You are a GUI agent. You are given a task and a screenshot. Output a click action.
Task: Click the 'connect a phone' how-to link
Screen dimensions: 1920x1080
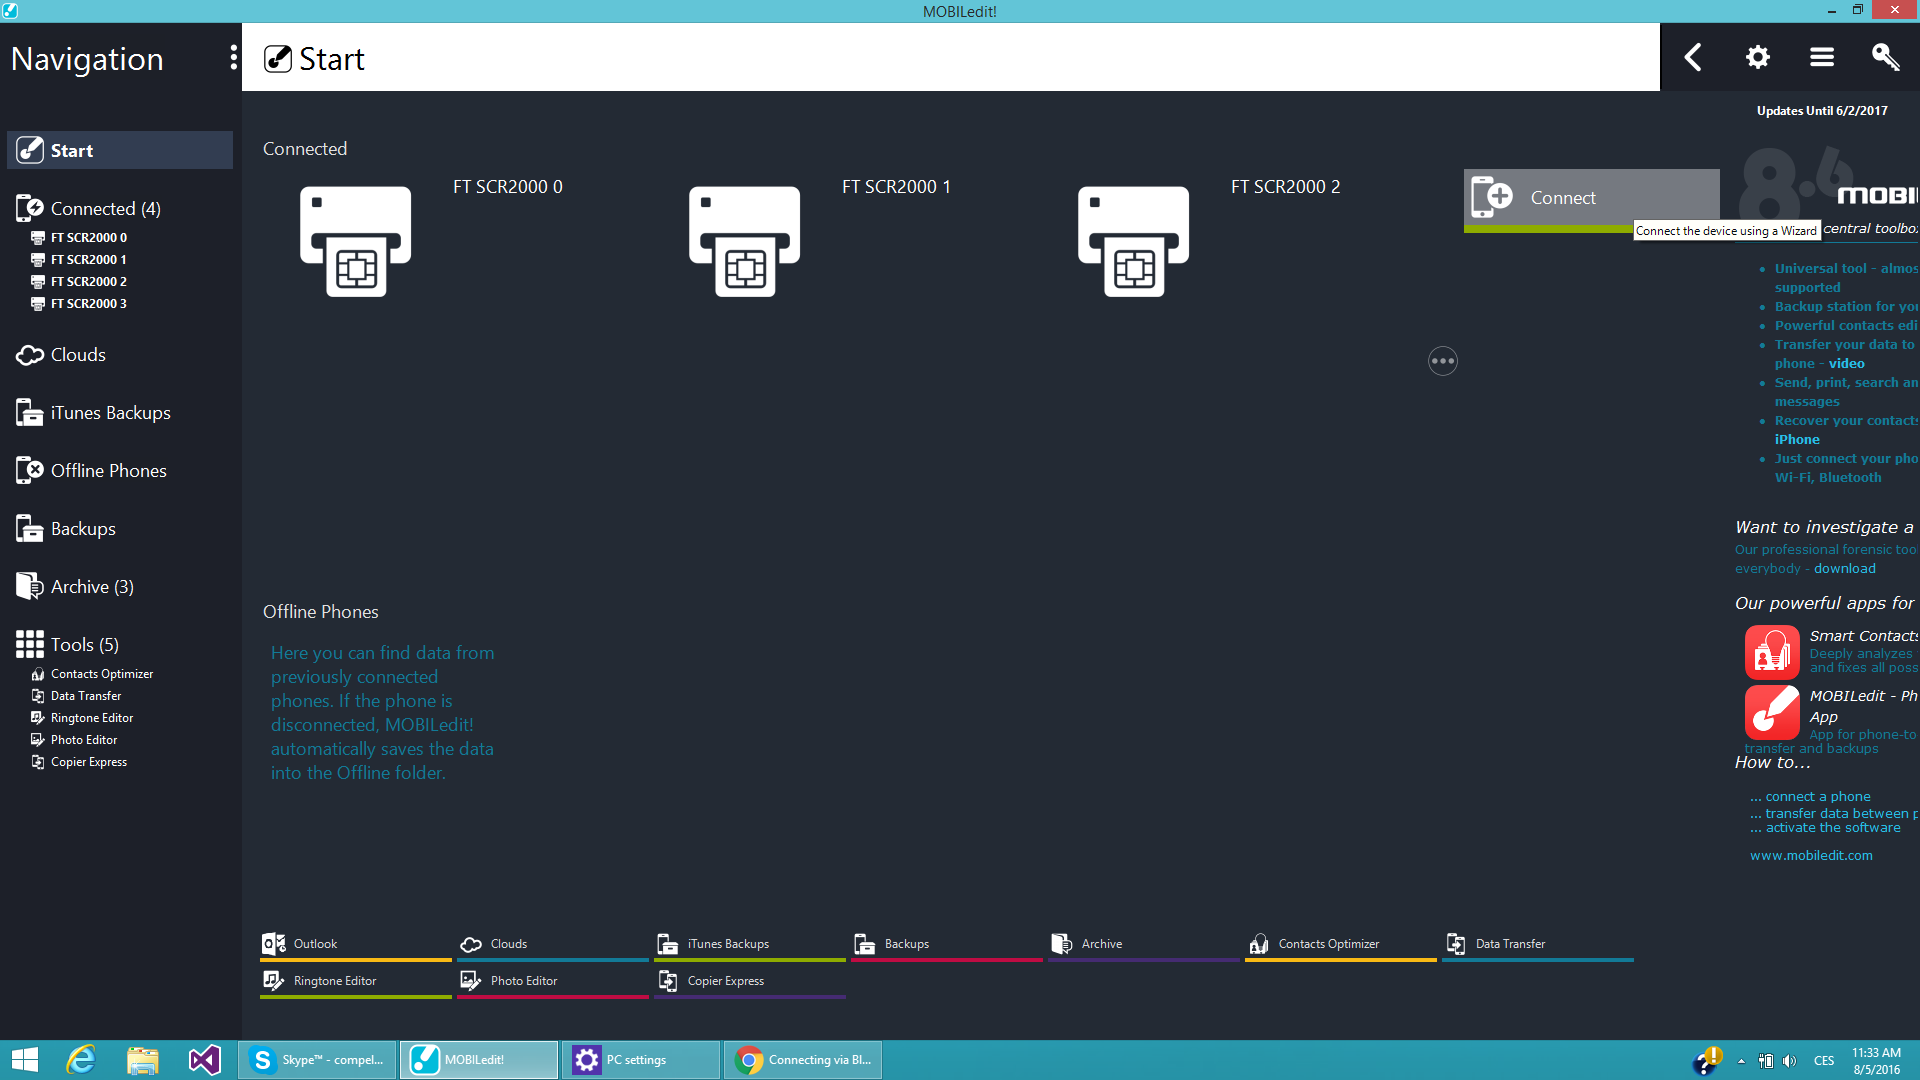1817,797
